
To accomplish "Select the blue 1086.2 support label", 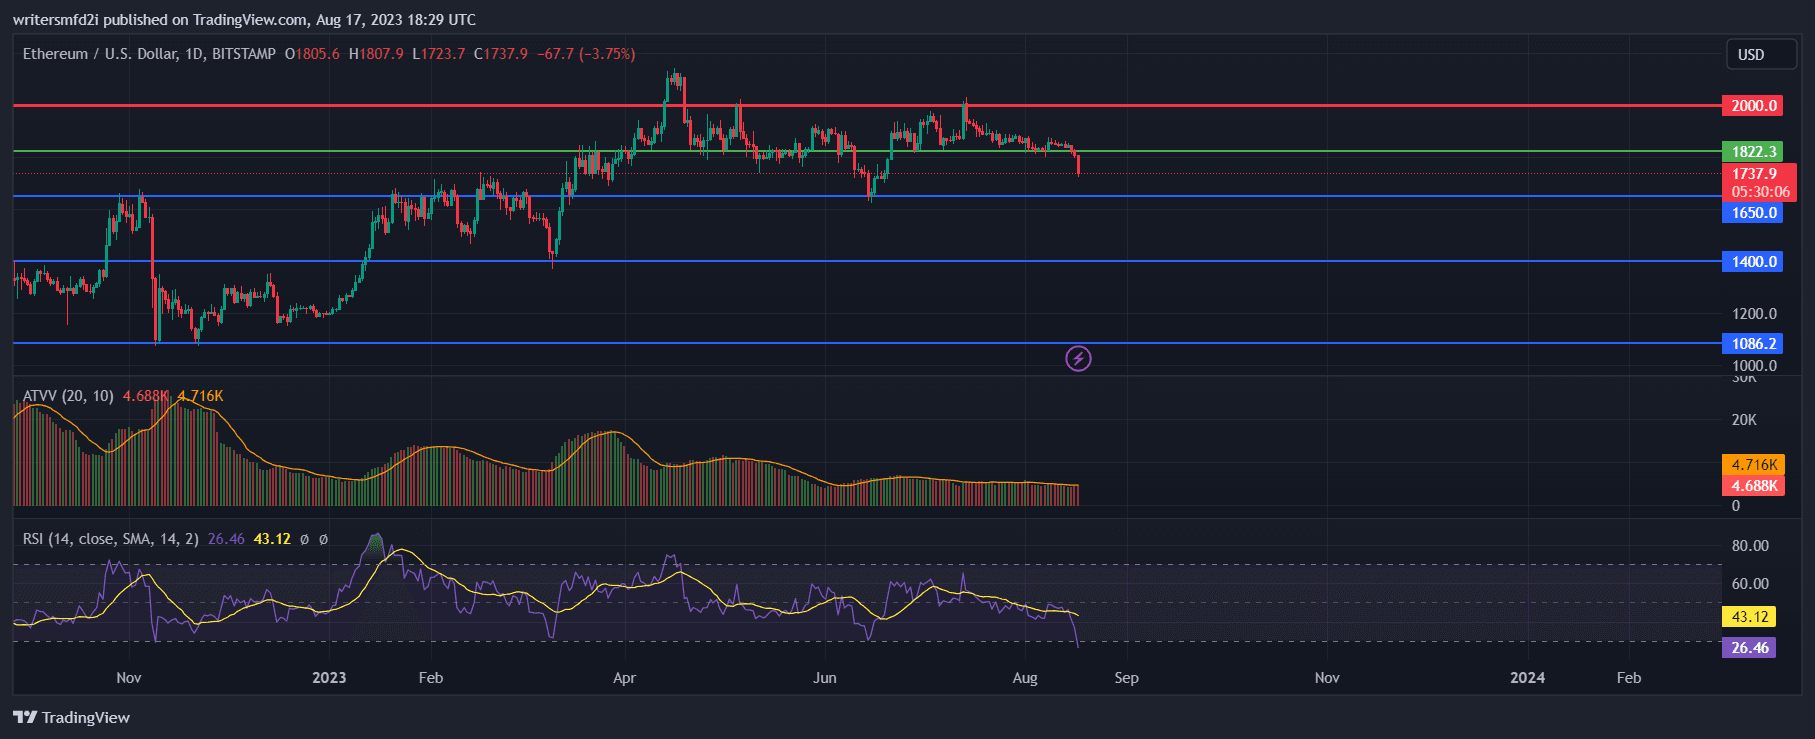I will pos(1753,344).
